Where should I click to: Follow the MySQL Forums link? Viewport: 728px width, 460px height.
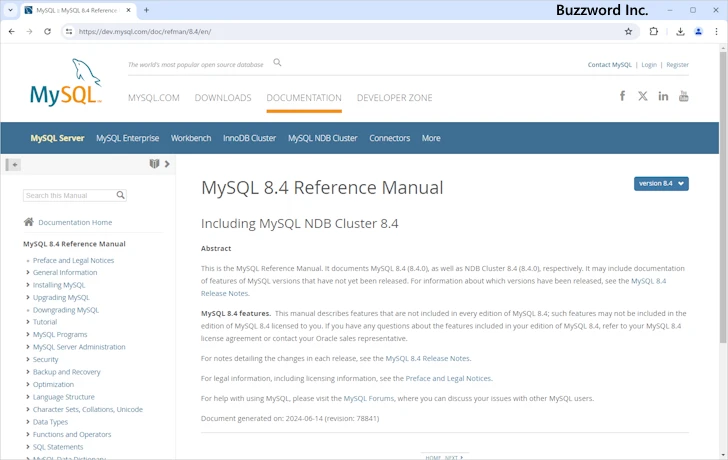click(369, 398)
